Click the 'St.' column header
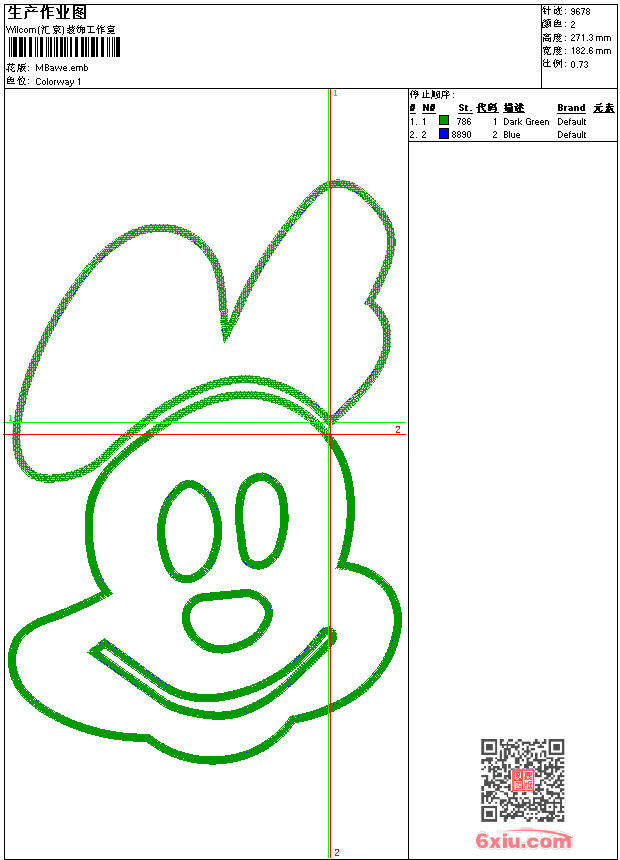The image size is (620, 860). pos(465,108)
